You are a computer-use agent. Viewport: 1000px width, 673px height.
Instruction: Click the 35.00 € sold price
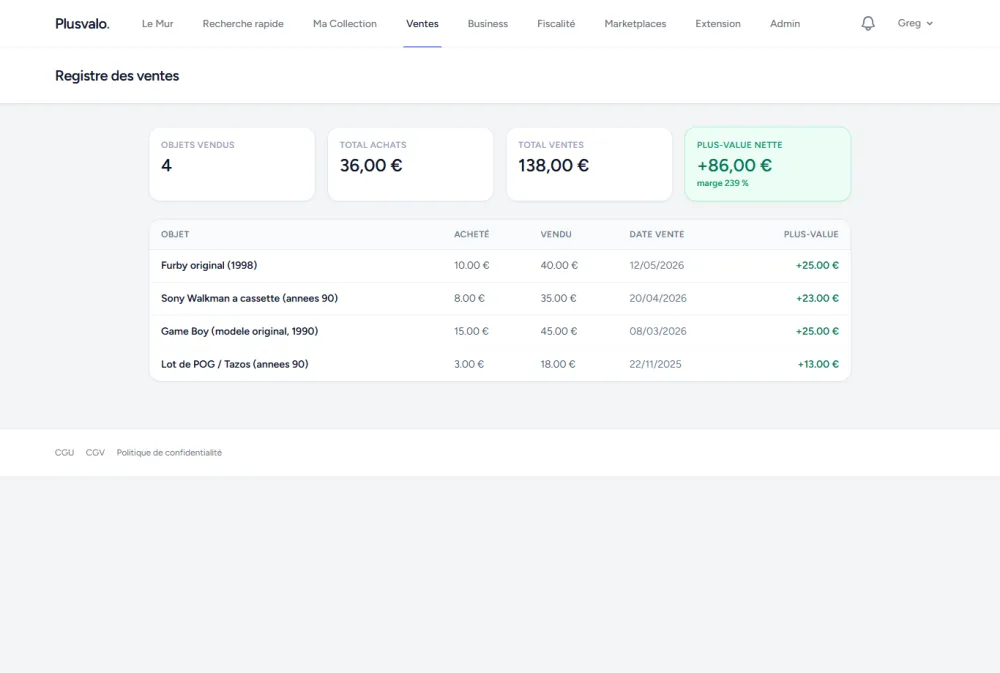[x=558, y=299]
